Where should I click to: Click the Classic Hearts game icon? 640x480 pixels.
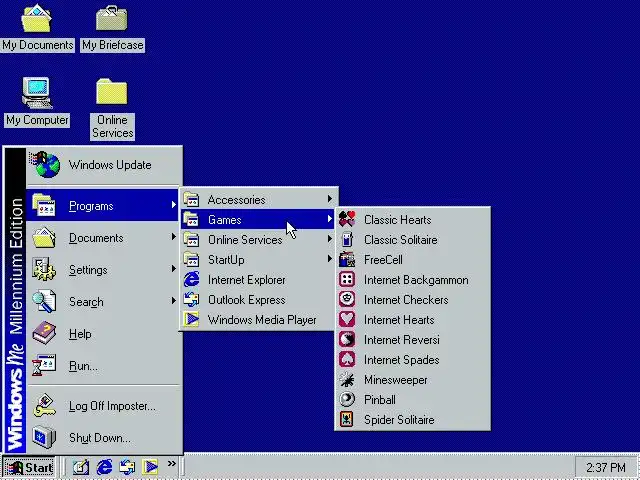[x=347, y=220]
